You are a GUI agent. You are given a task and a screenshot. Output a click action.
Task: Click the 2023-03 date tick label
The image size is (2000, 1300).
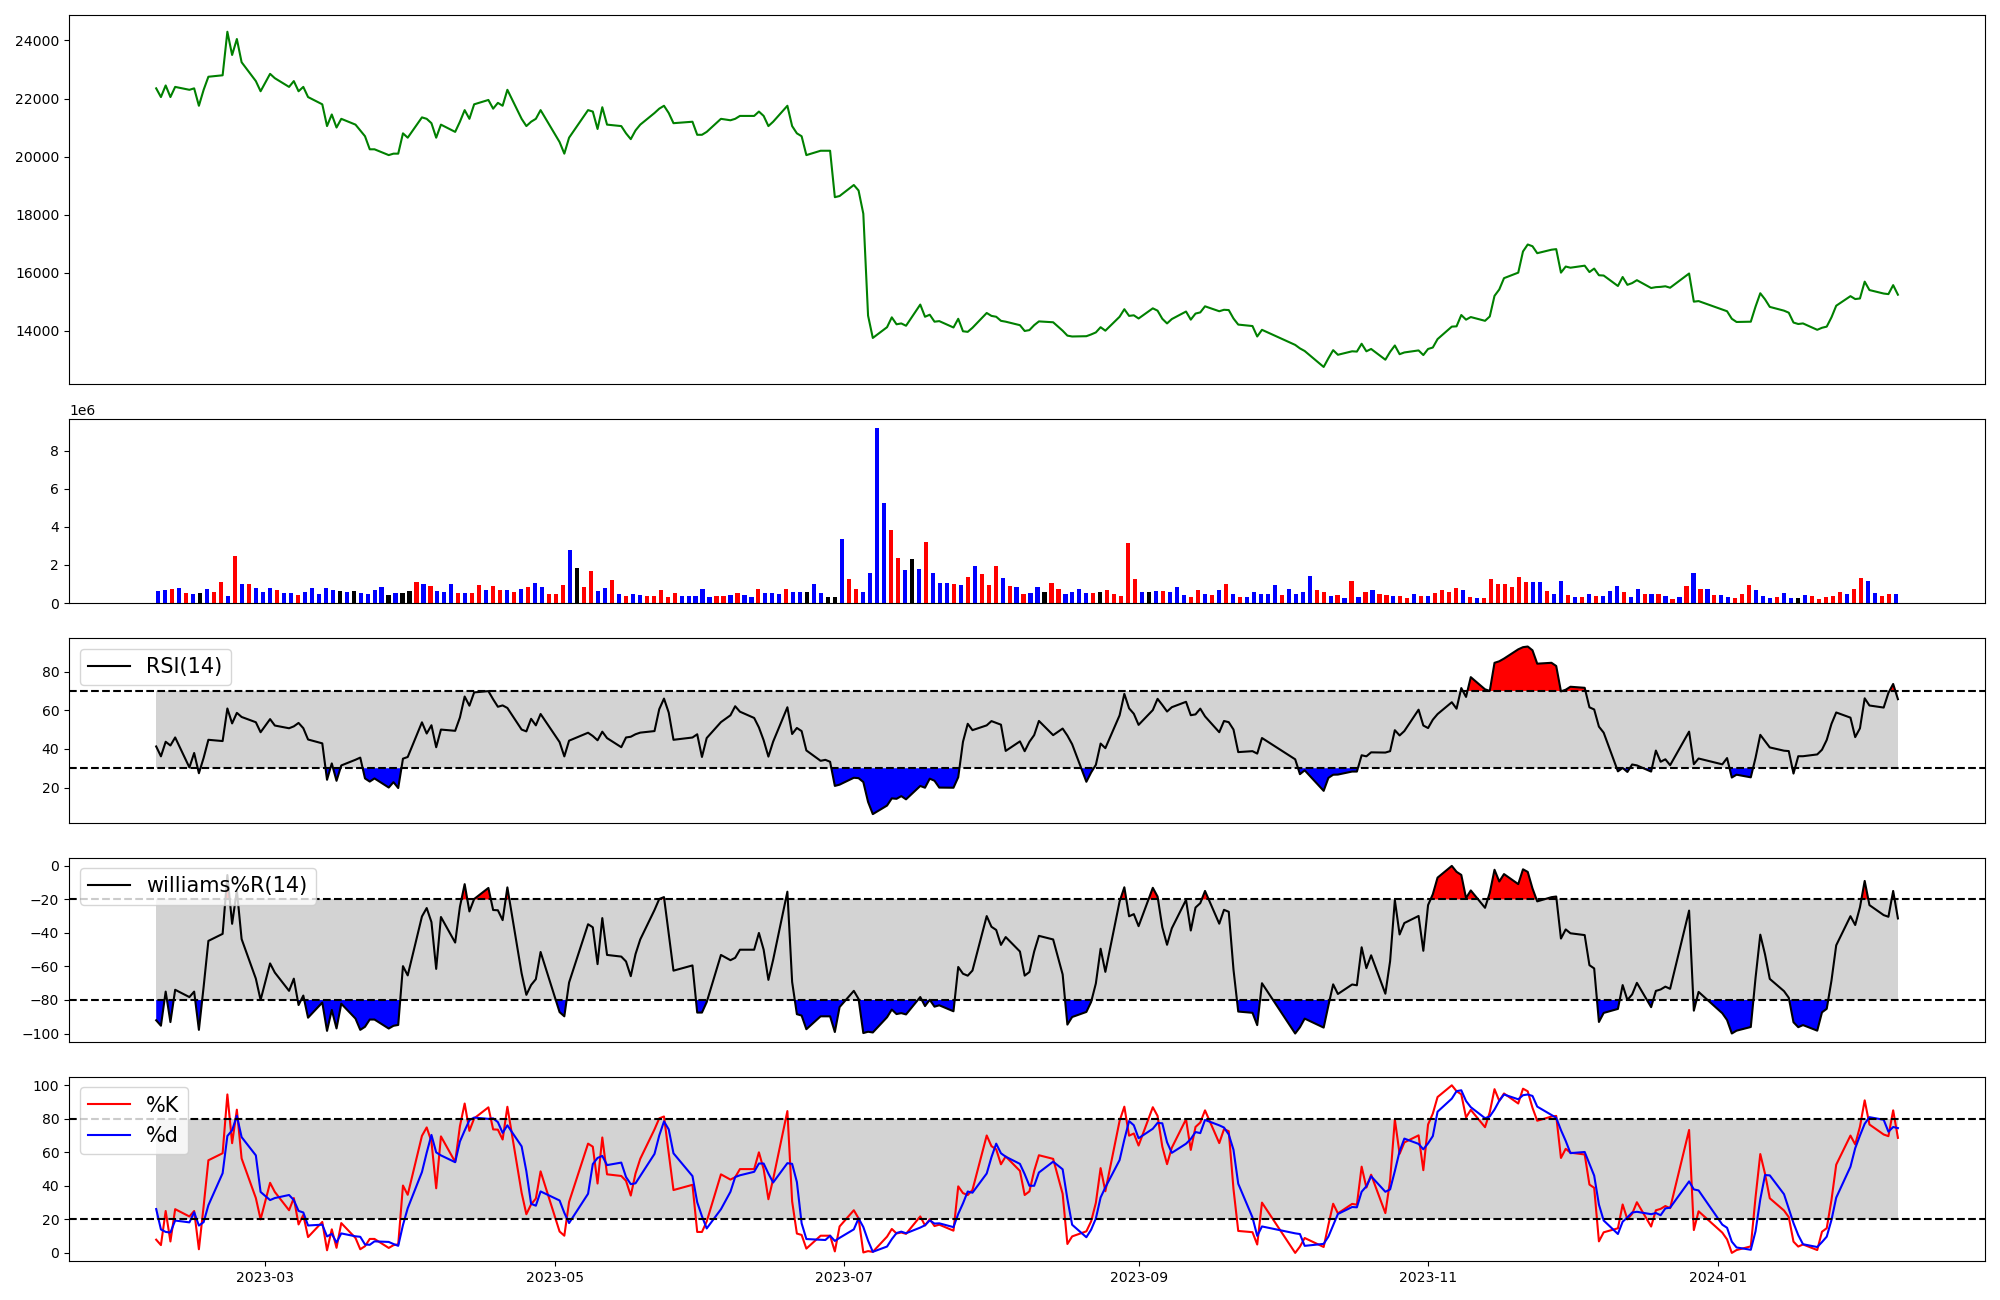coord(265,1277)
